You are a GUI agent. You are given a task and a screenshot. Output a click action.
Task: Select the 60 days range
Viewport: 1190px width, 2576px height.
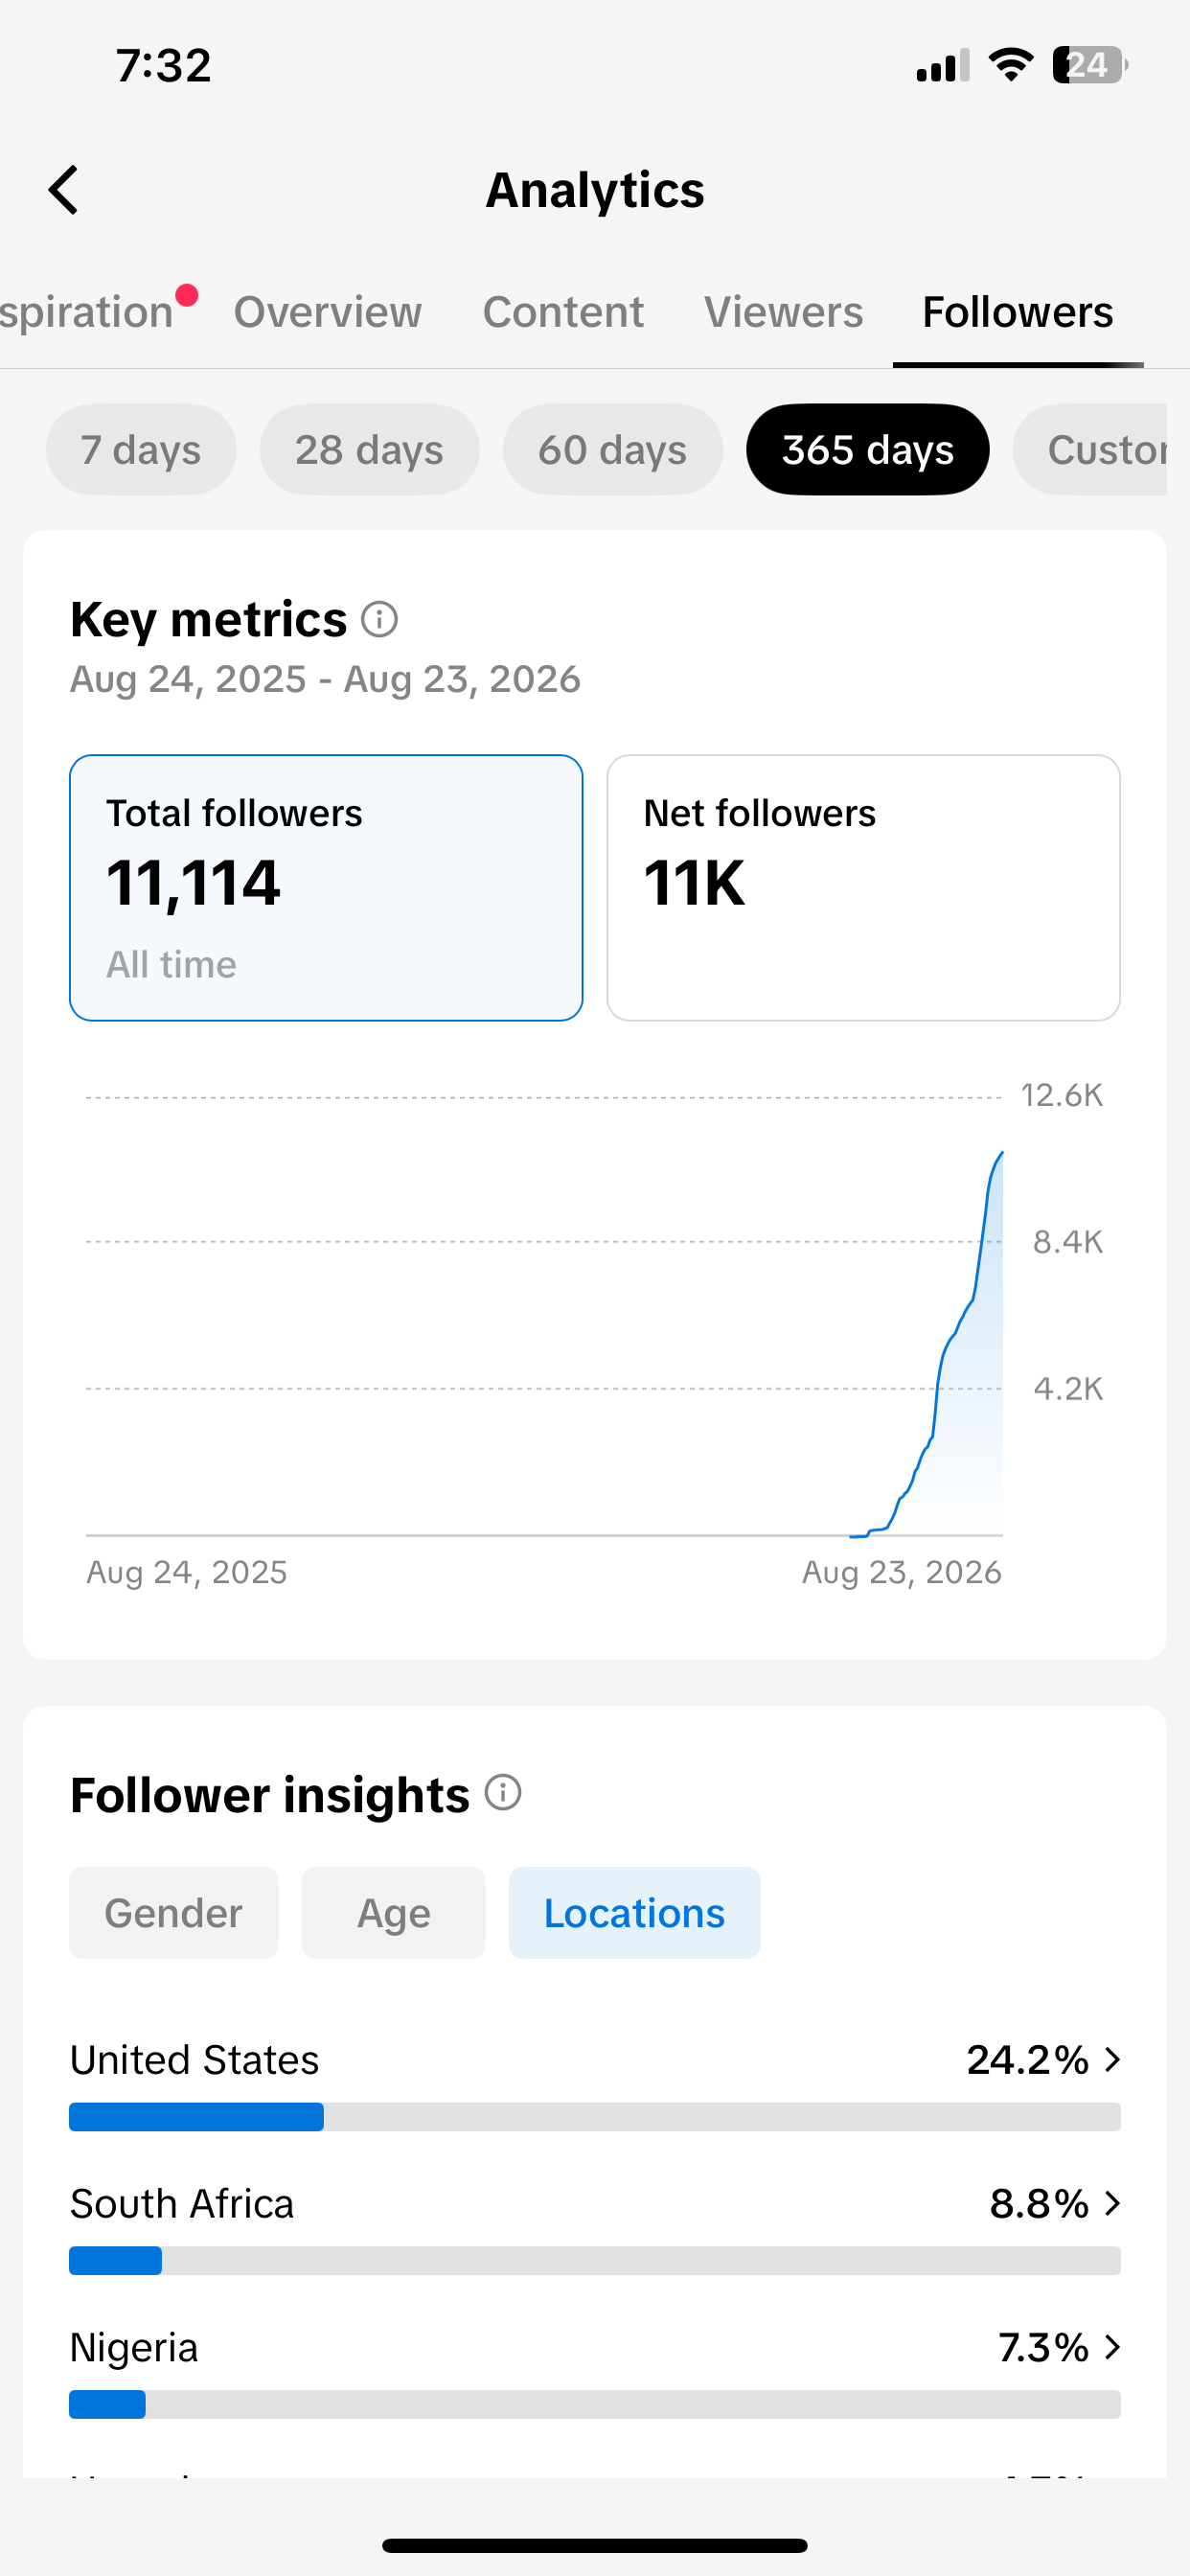point(612,450)
